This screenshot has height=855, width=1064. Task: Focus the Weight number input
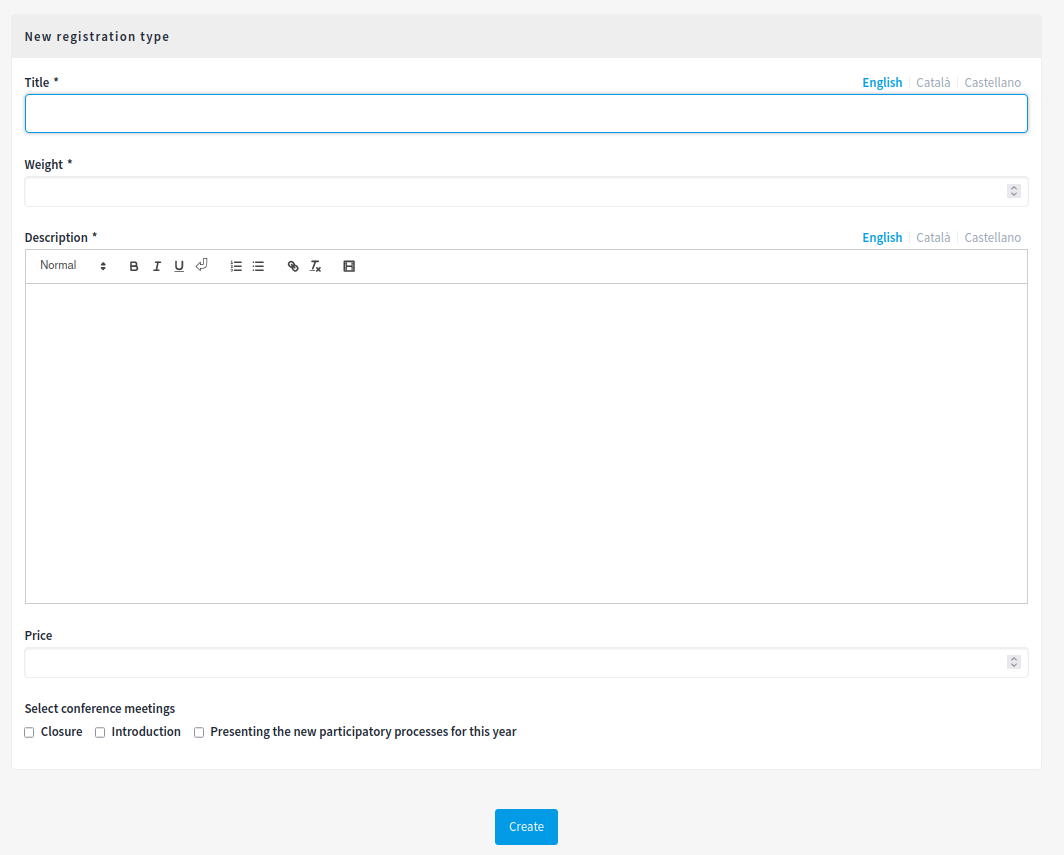[526, 191]
